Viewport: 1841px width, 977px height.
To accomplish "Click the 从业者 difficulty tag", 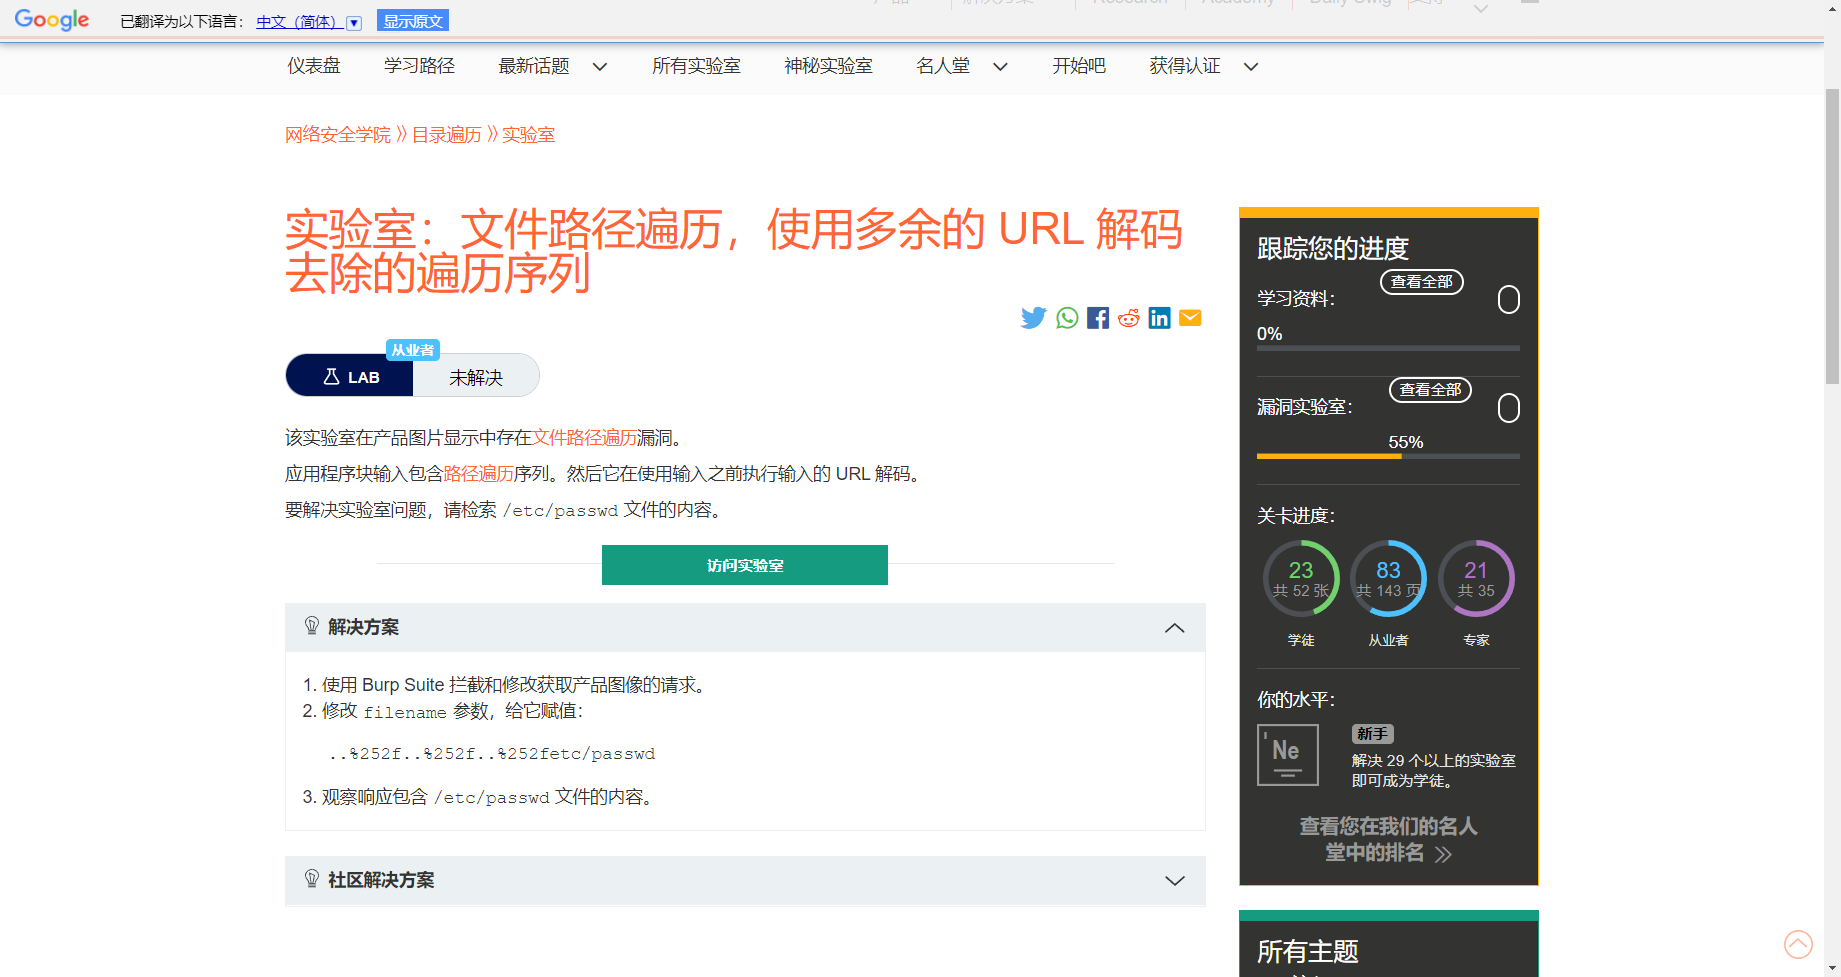I will click(413, 350).
